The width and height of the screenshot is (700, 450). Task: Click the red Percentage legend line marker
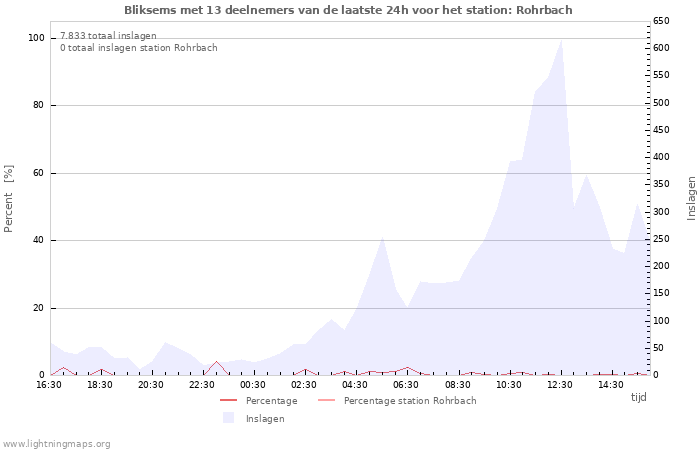point(228,401)
